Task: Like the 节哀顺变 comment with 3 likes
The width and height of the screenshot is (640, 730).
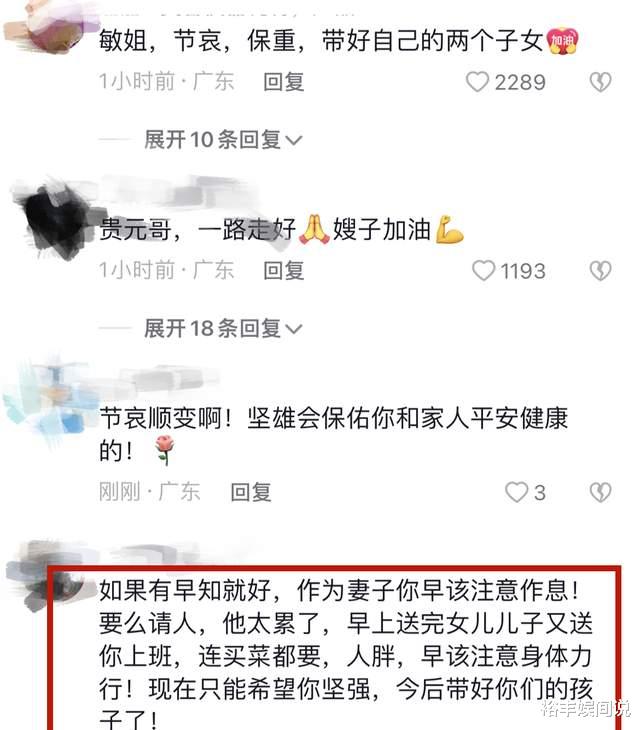Action: pos(517,492)
